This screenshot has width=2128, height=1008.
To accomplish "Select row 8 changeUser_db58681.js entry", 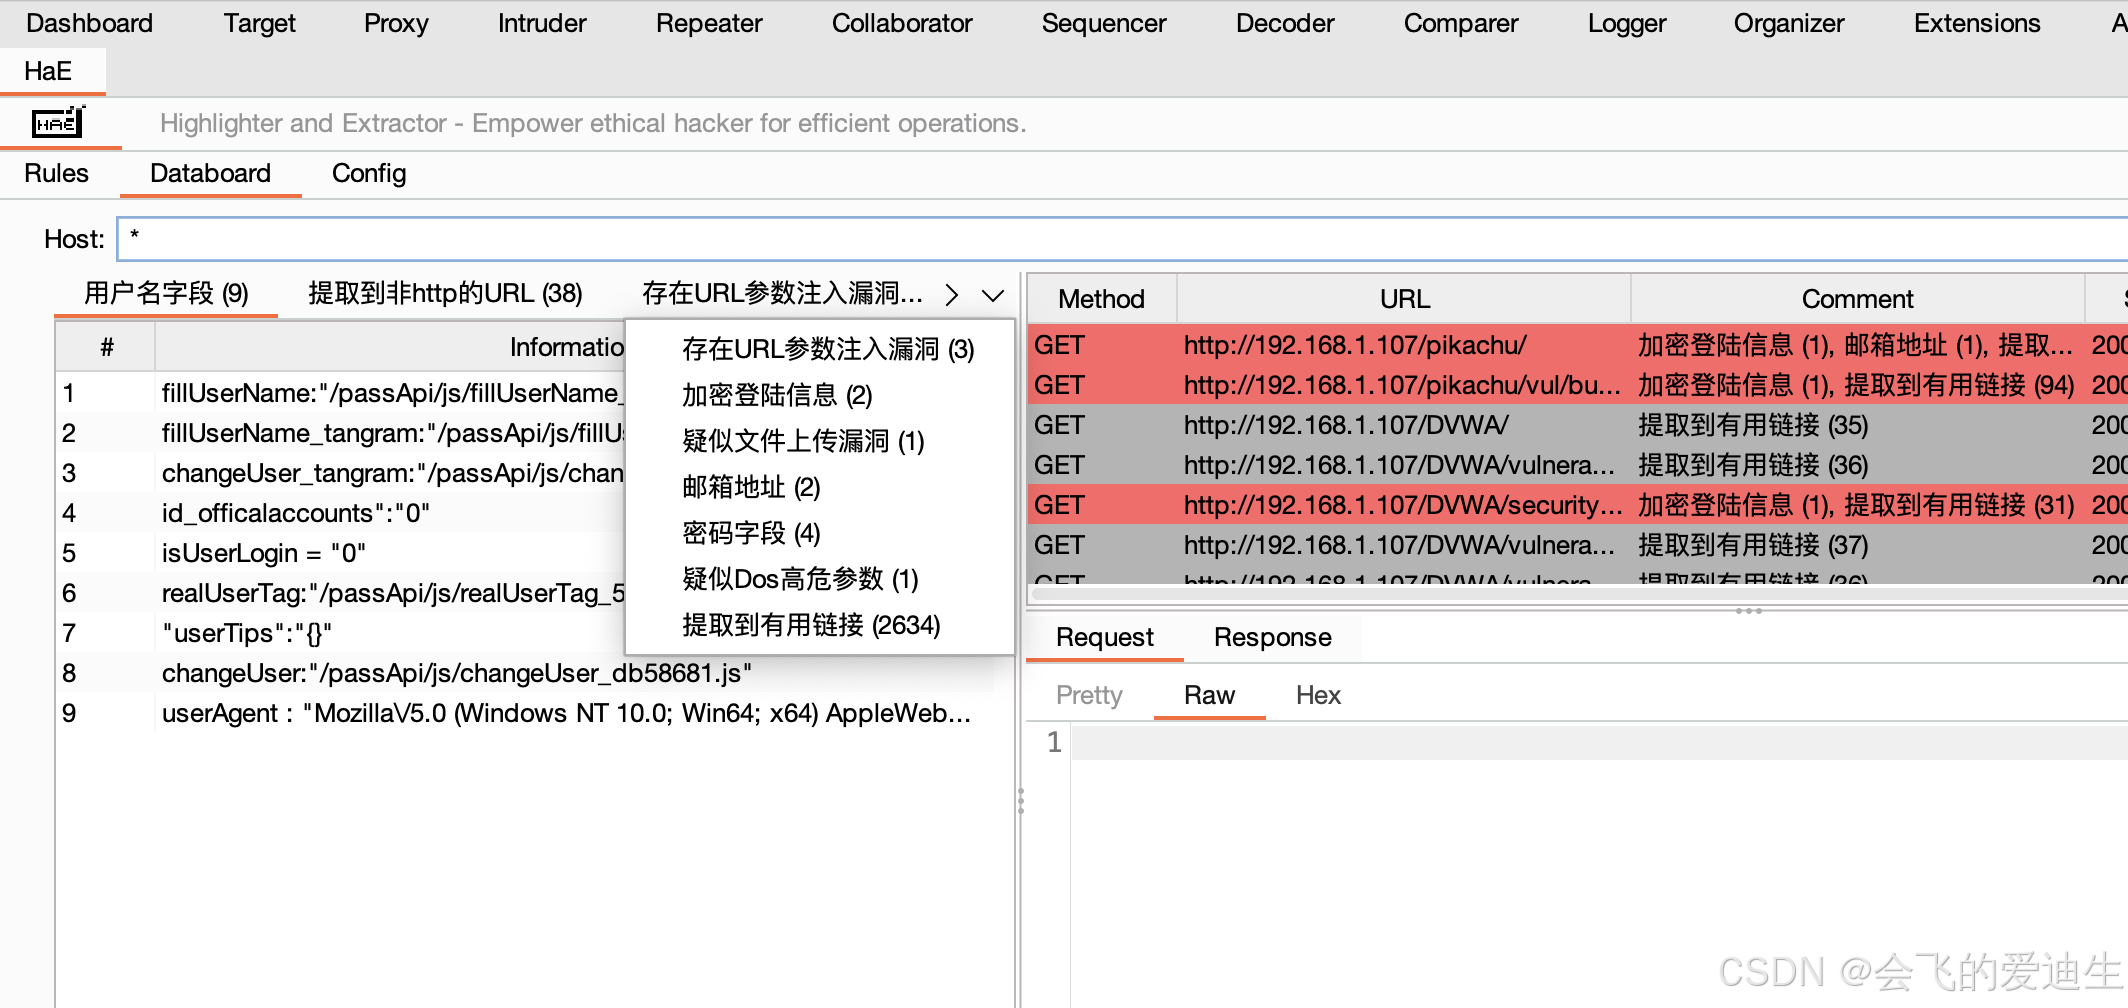I will 525,673.
